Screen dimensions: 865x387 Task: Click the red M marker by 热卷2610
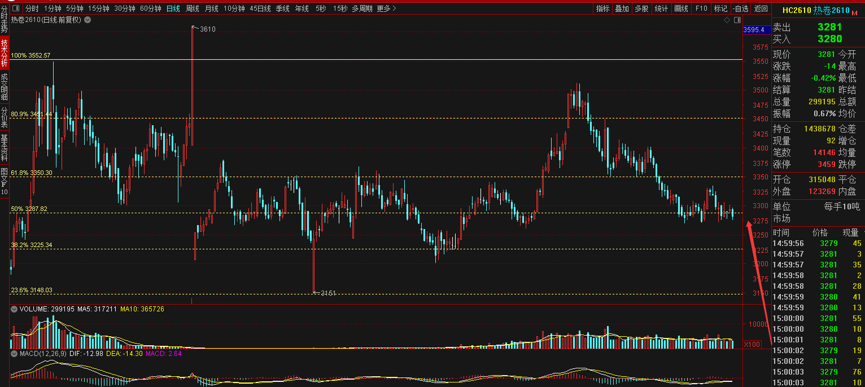click(855, 12)
